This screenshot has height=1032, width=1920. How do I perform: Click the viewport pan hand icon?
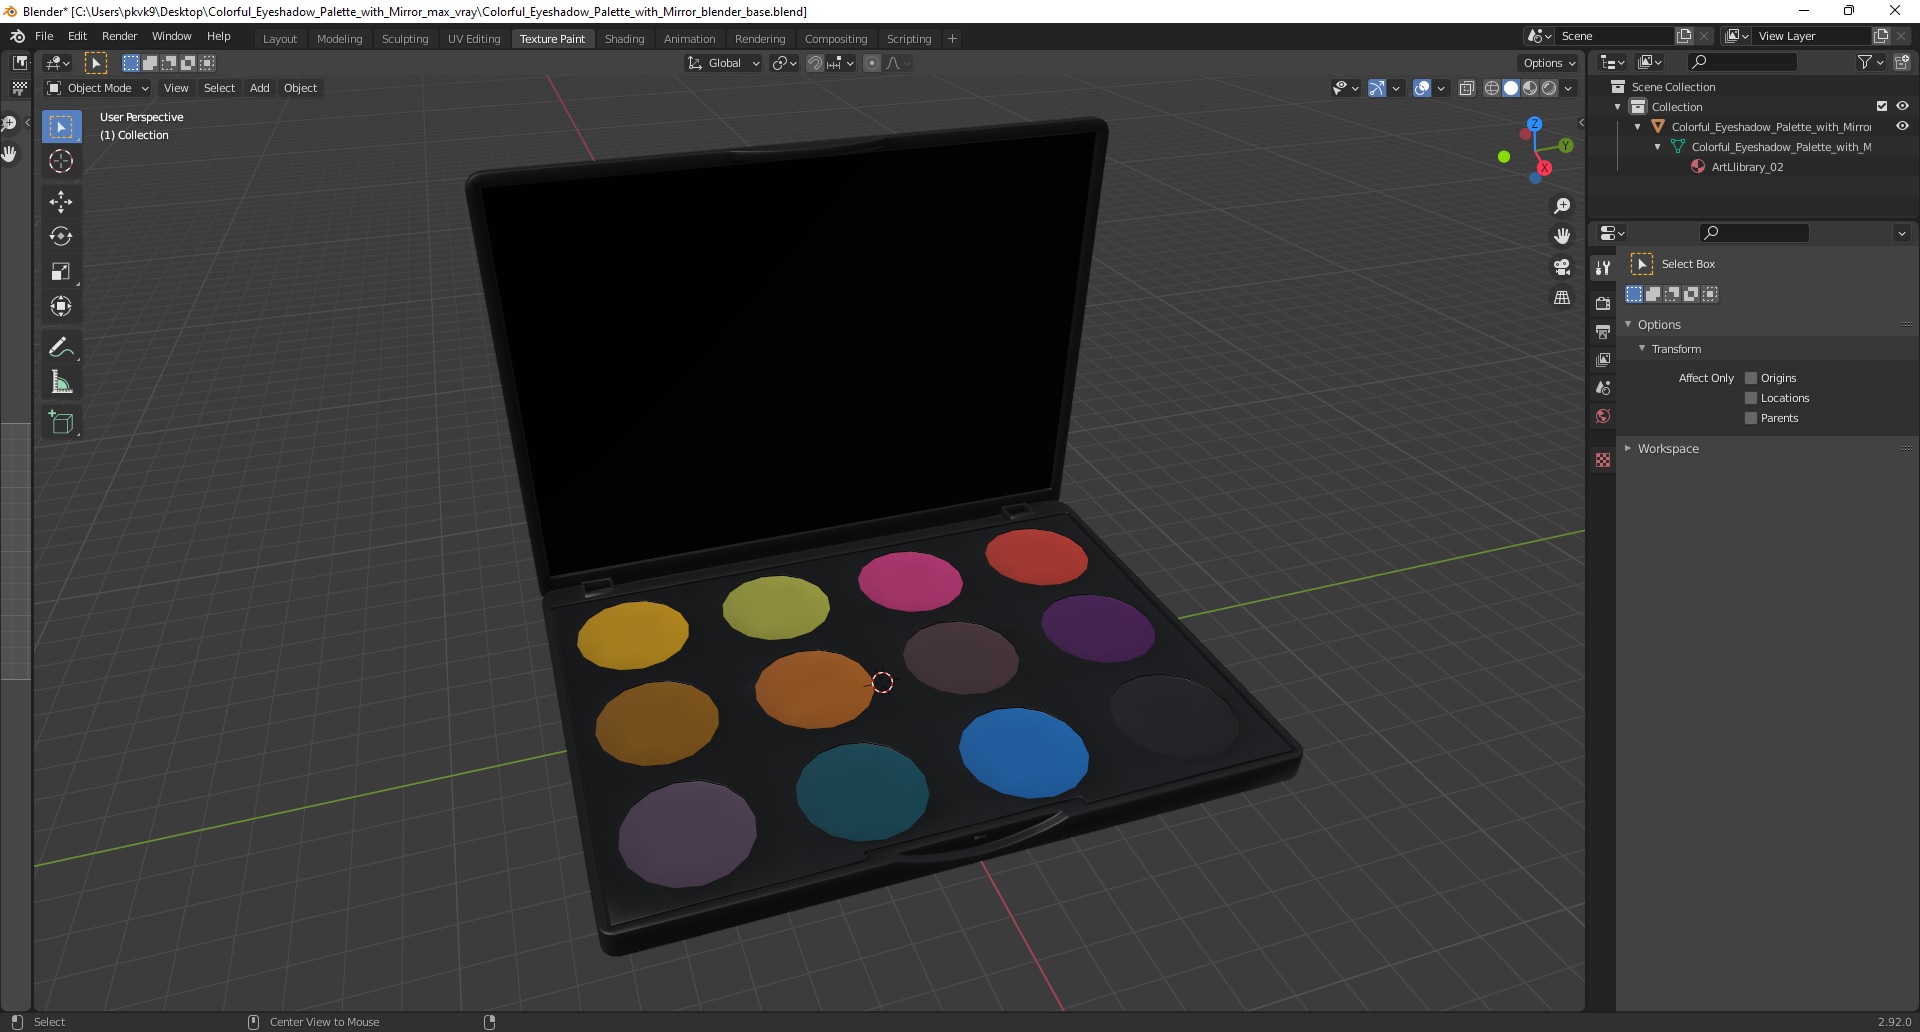1562,236
